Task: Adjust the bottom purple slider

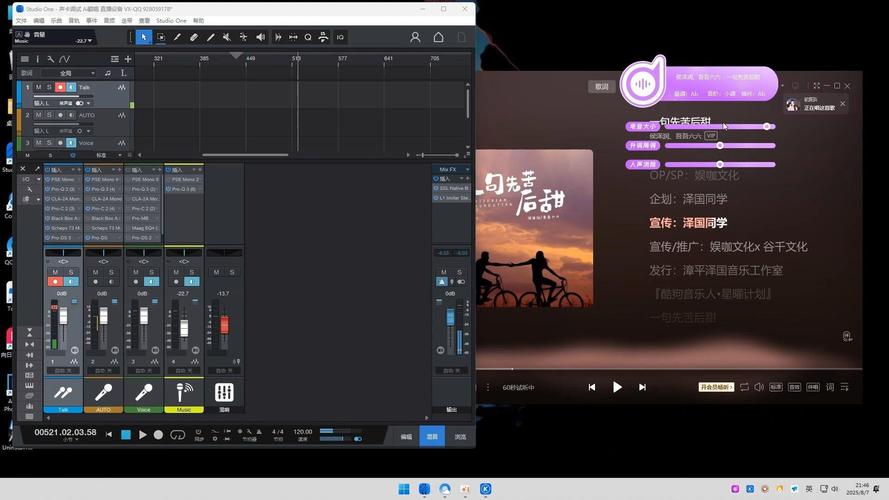Action: (x=720, y=164)
